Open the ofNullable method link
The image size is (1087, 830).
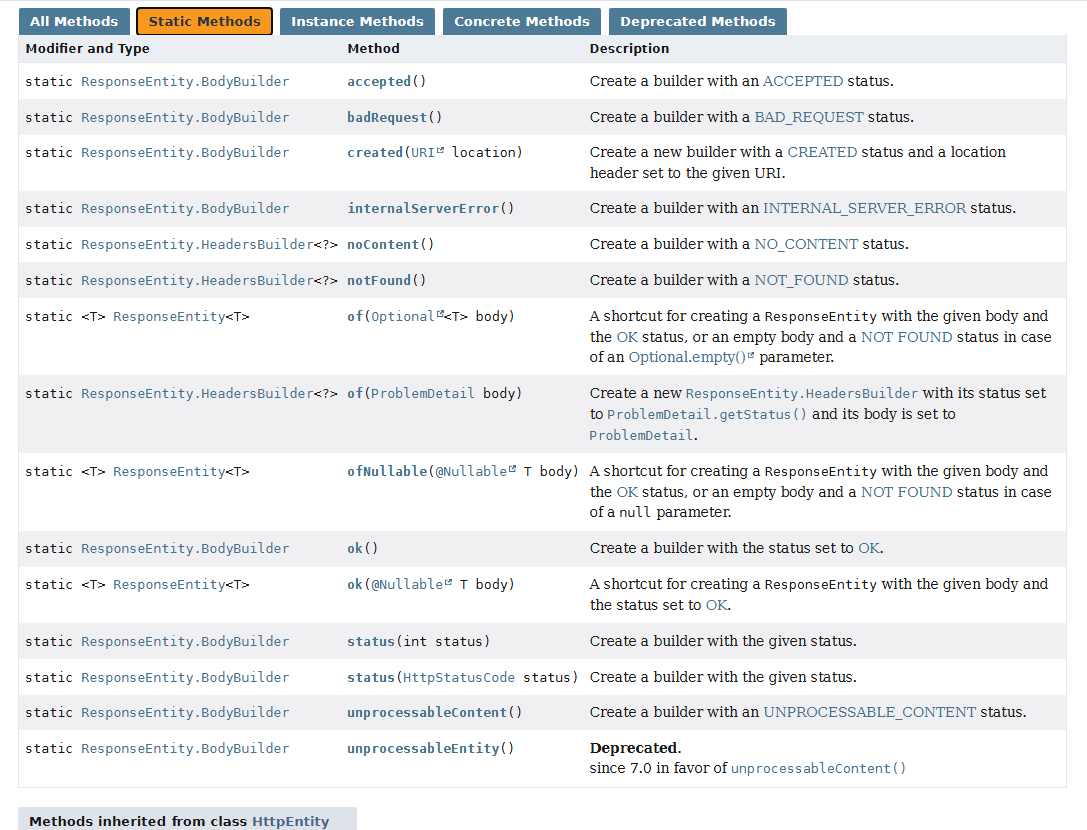(x=388, y=472)
